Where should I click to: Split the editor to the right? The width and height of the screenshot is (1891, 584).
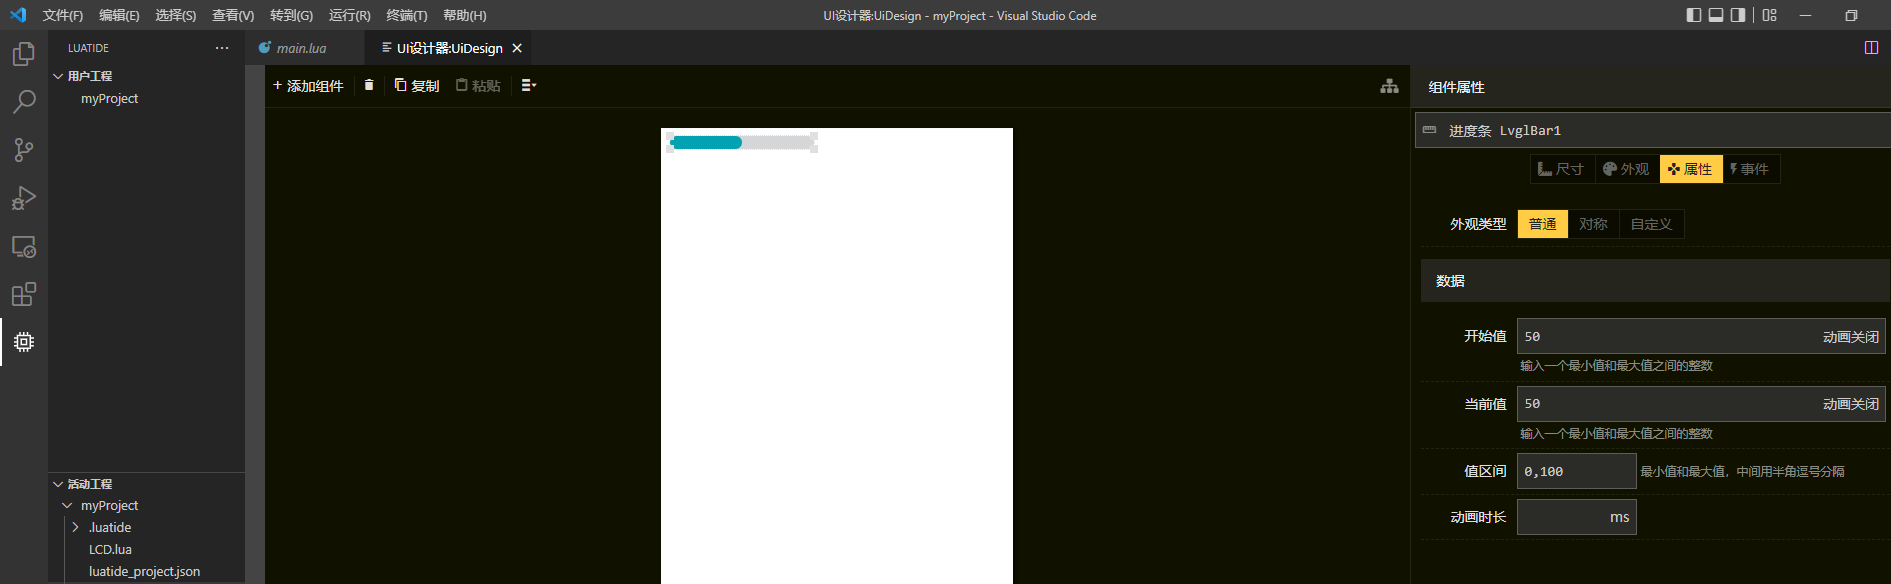[x=1871, y=48]
